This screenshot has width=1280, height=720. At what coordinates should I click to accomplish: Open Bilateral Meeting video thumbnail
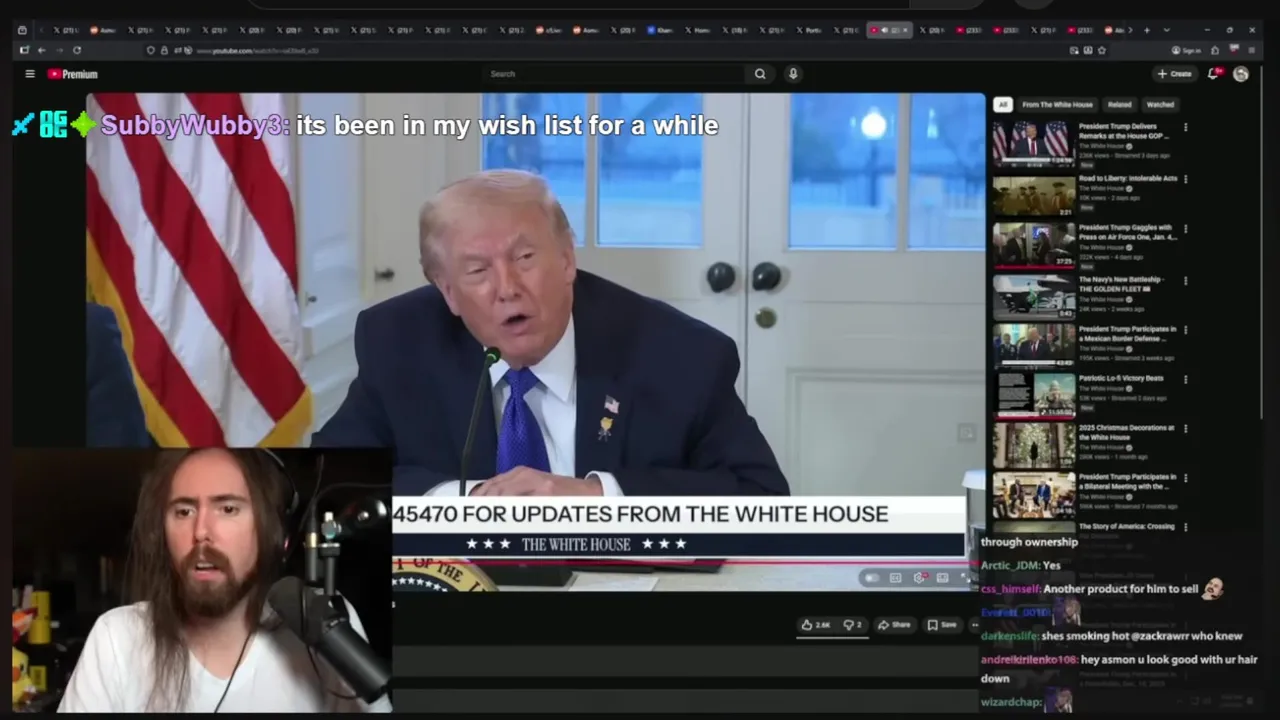1034,494
